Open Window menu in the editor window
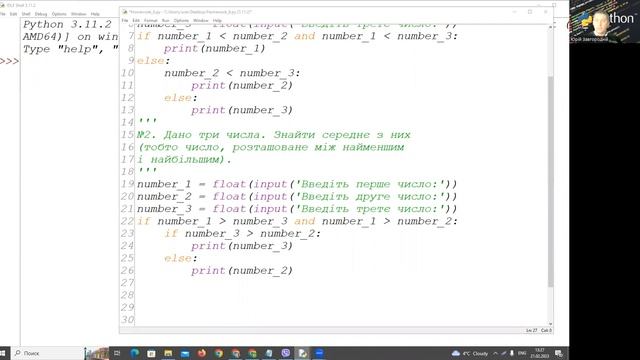This screenshot has height=360, width=640. coord(200,20)
